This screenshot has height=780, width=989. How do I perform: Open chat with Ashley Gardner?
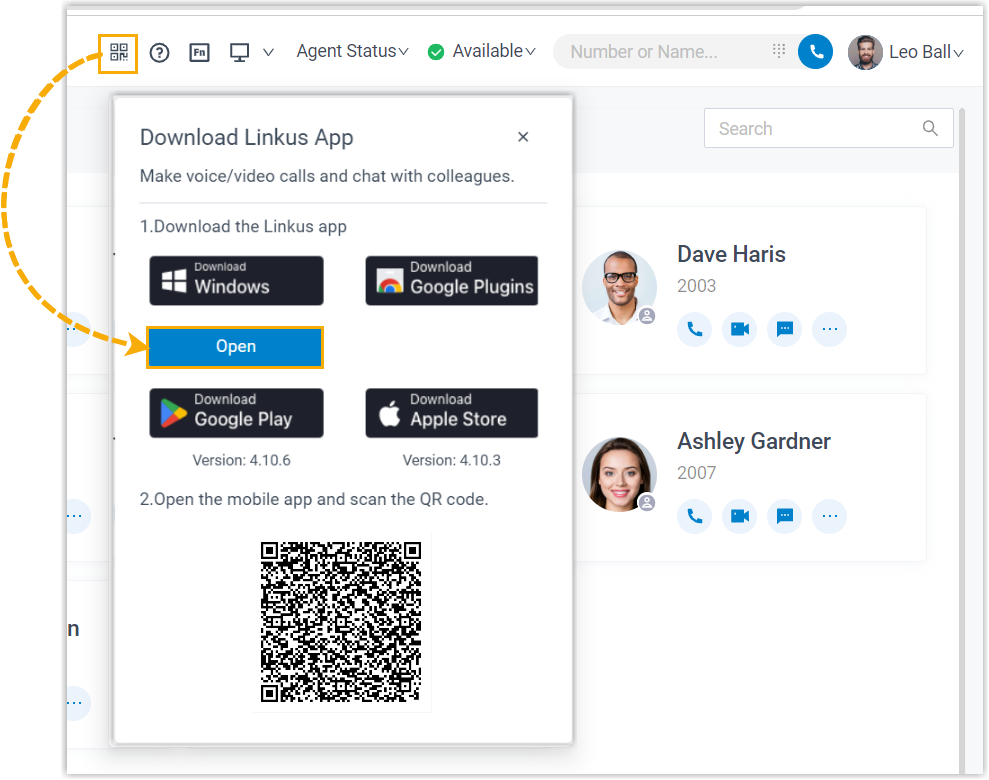click(785, 516)
